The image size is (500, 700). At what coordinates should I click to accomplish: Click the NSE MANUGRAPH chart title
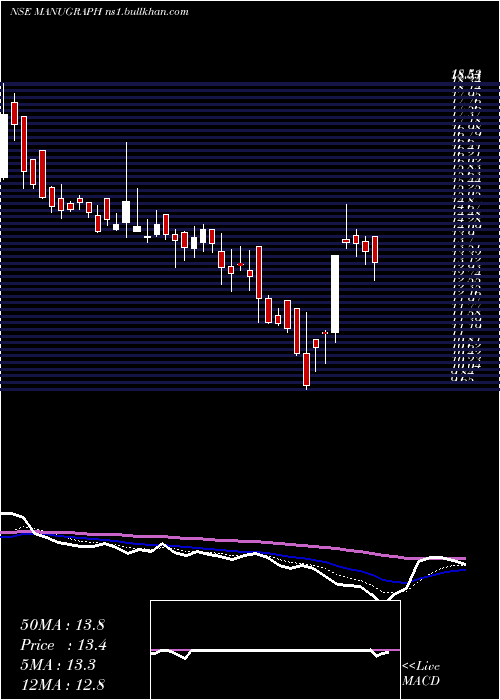coord(99,12)
